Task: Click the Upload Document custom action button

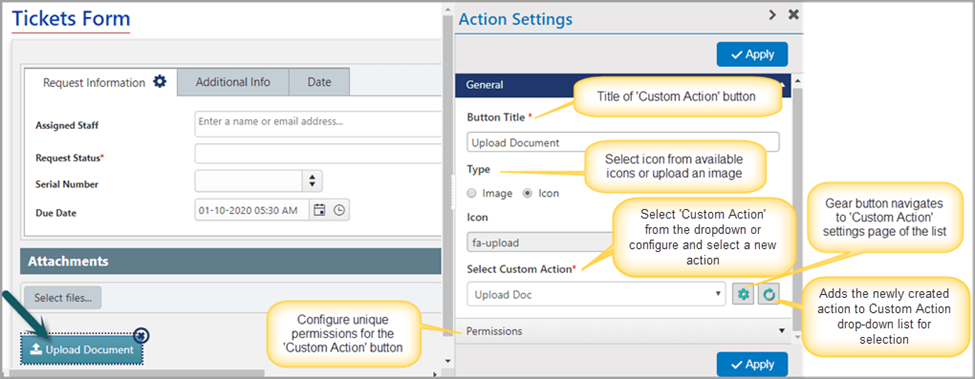Action: 82,350
